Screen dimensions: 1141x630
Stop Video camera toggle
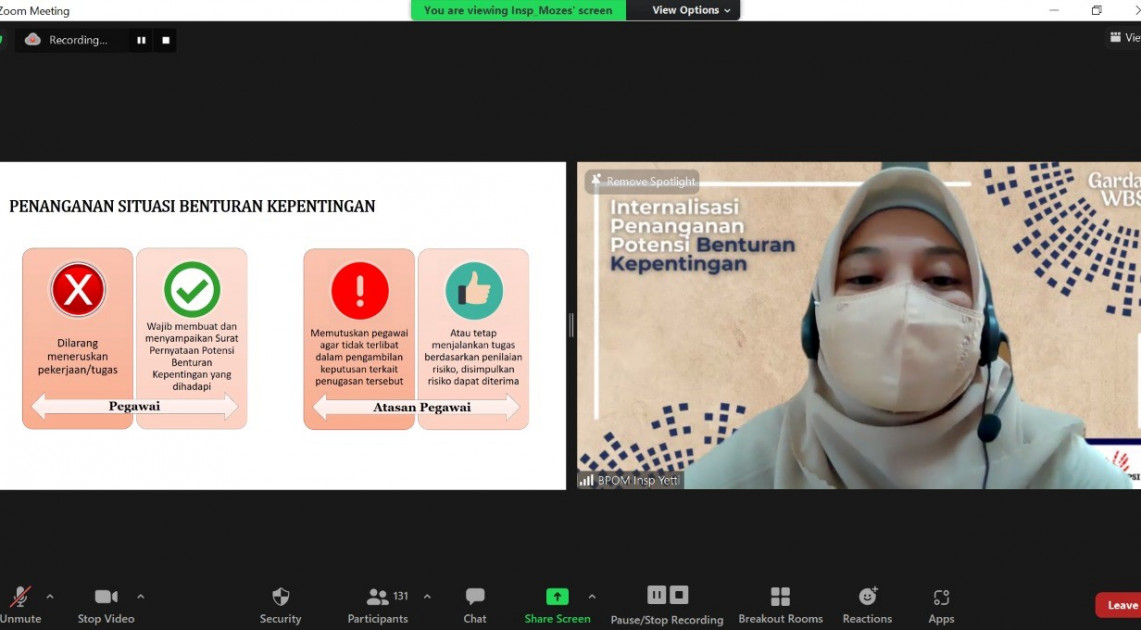[106, 597]
